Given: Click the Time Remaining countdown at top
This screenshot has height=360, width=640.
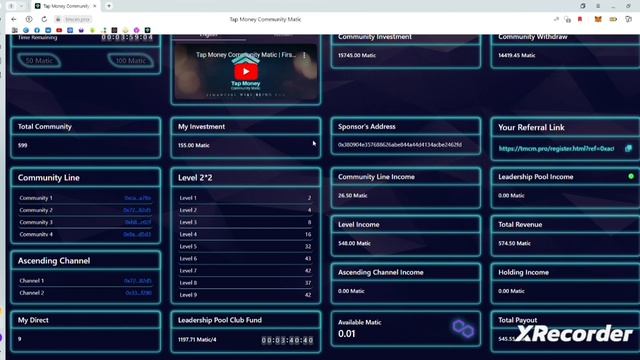Looking at the screenshot, I should 127,38.
